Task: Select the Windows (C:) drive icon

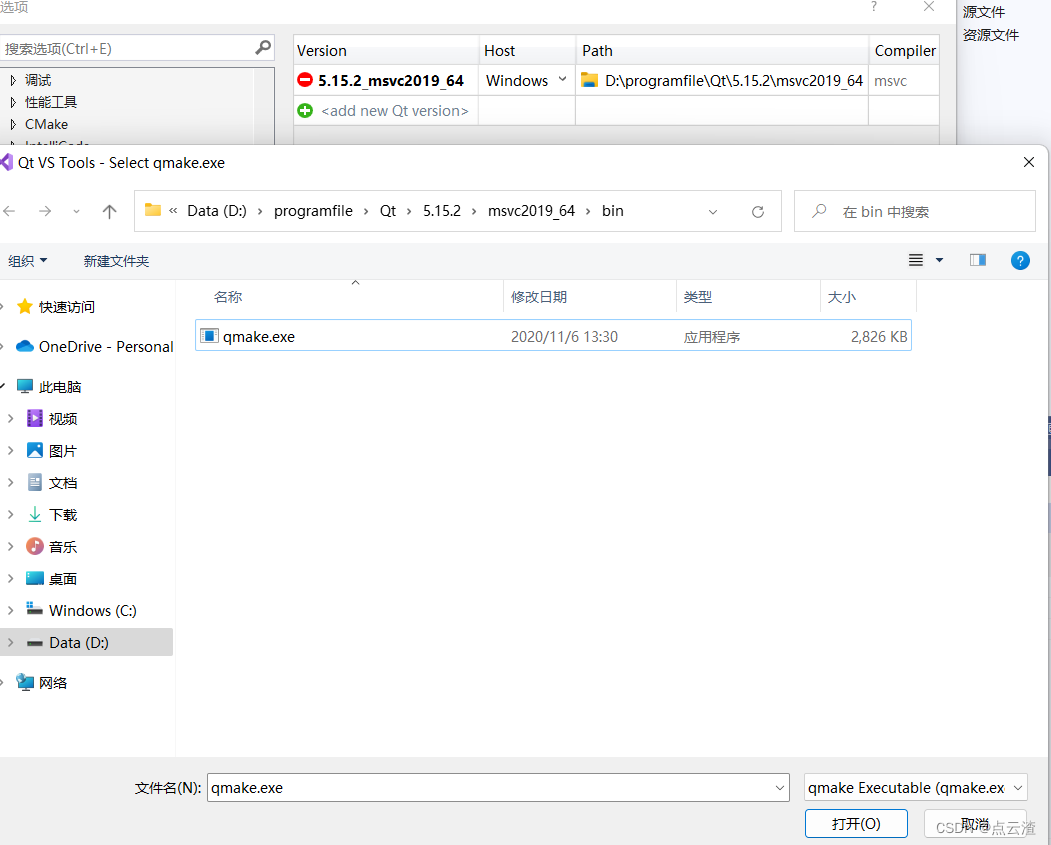Action: pos(35,608)
